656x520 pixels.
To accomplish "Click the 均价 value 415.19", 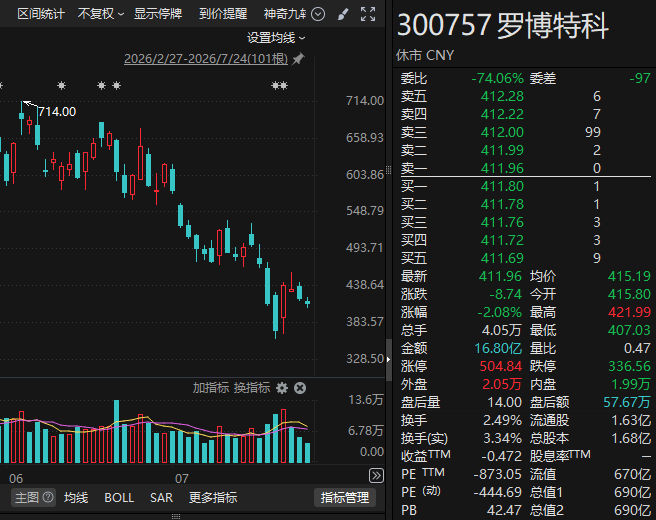I will click(x=629, y=276).
